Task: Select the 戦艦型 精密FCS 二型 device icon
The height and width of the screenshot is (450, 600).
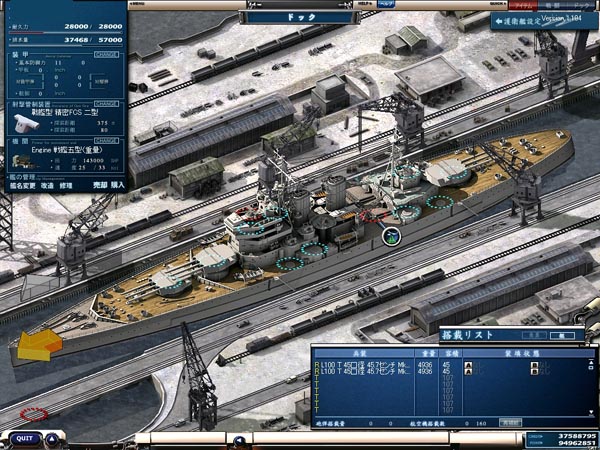Action: click(26, 123)
